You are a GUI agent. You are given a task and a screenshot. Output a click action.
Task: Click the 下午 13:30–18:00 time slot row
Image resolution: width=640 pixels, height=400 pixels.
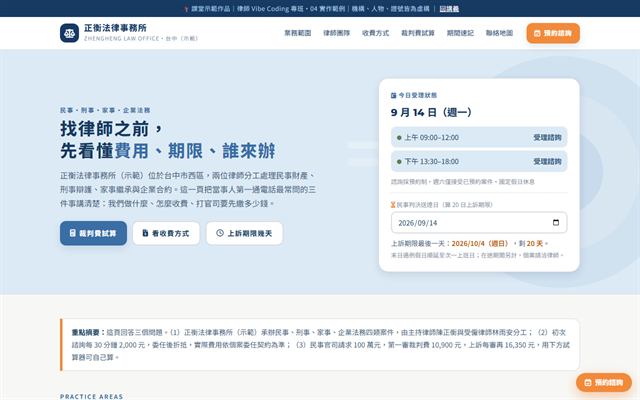[479, 162]
